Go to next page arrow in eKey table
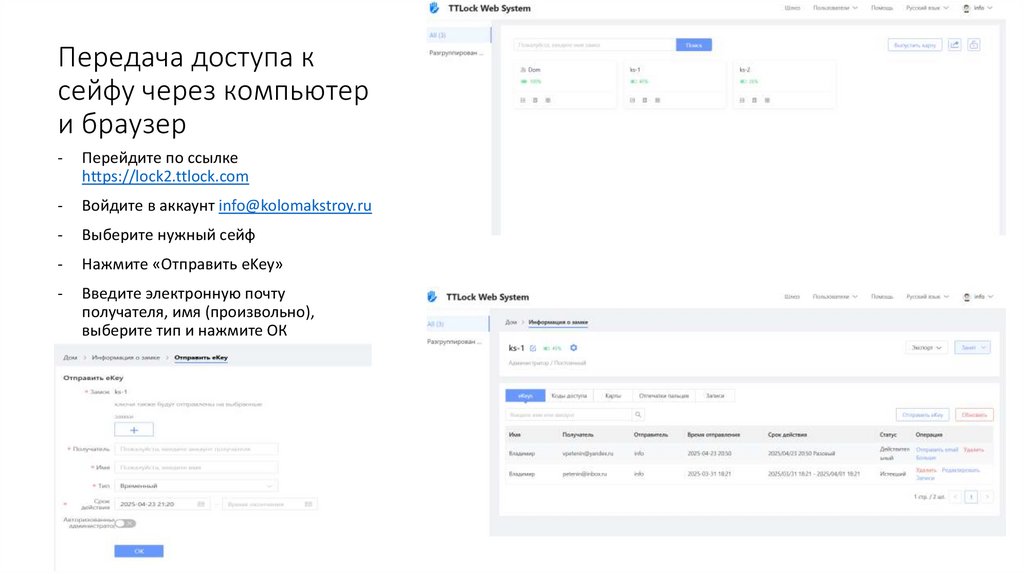This screenshot has width=1024, height=574. click(987, 497)
